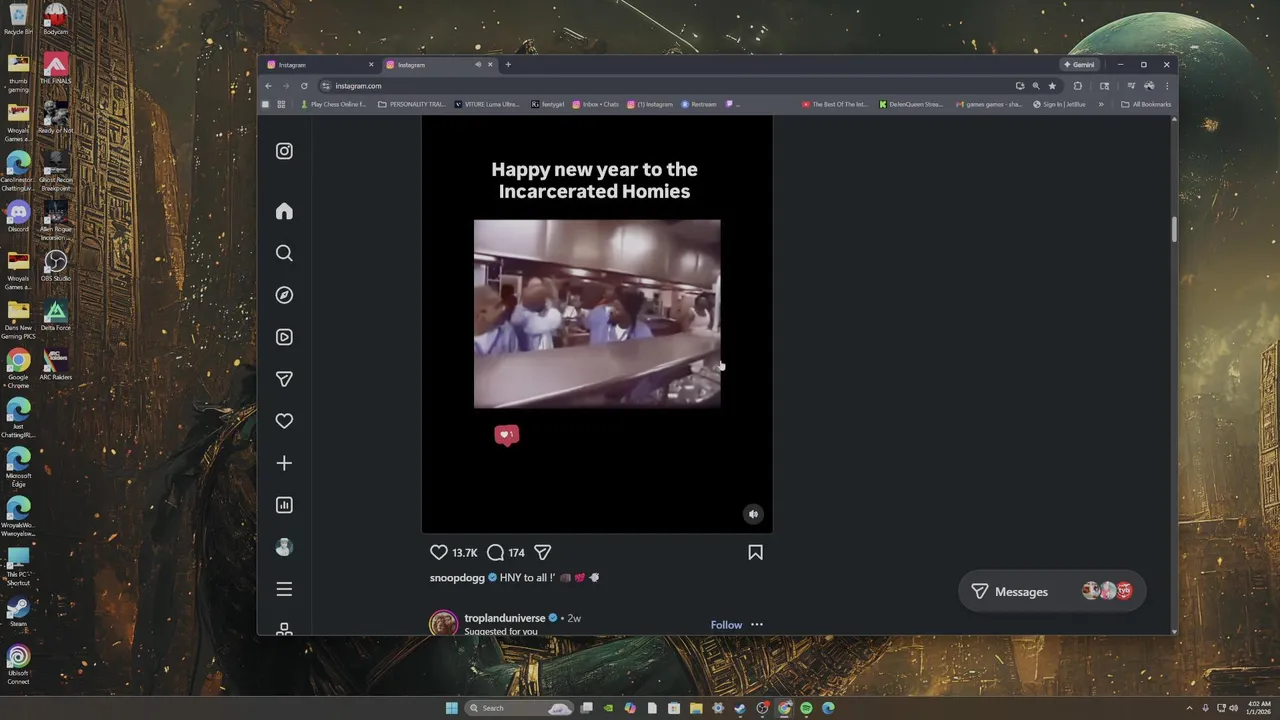The width and height of the screenshot is (1280, 720).
Task: Open the 4:02 AM clock and calendar
Action: pos(1259,708)
